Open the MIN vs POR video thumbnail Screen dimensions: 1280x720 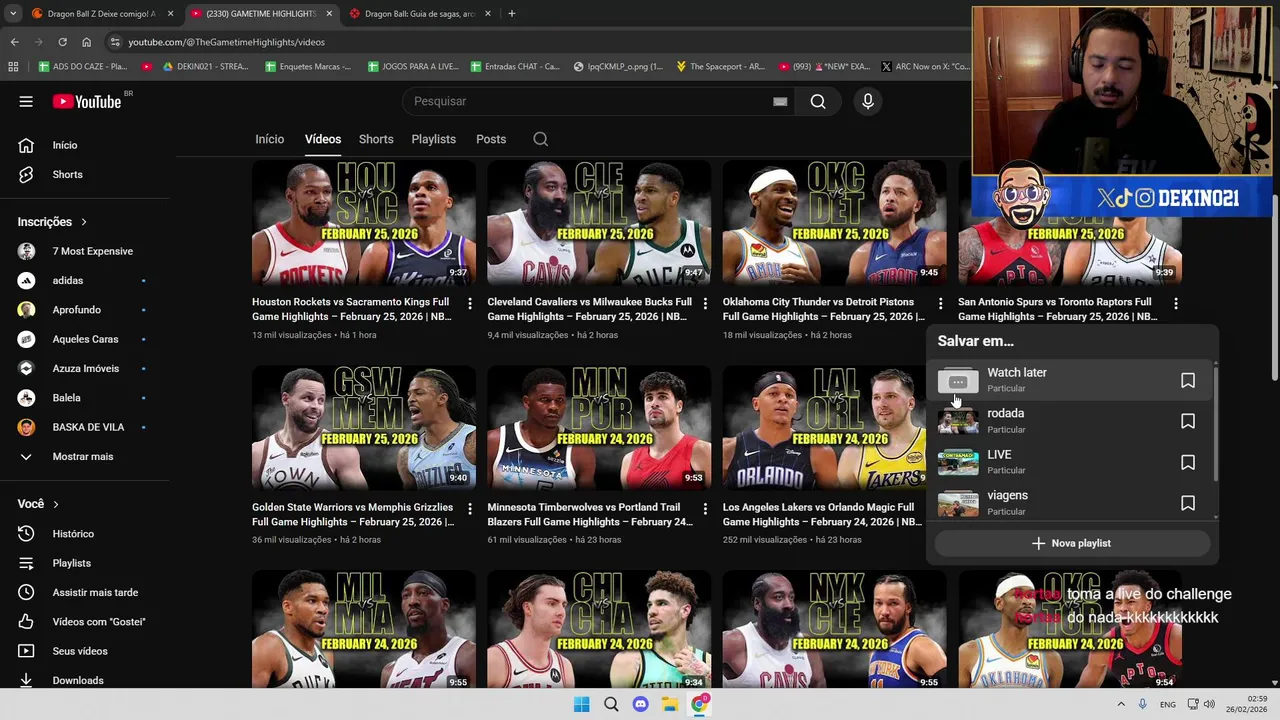(599, 428)
